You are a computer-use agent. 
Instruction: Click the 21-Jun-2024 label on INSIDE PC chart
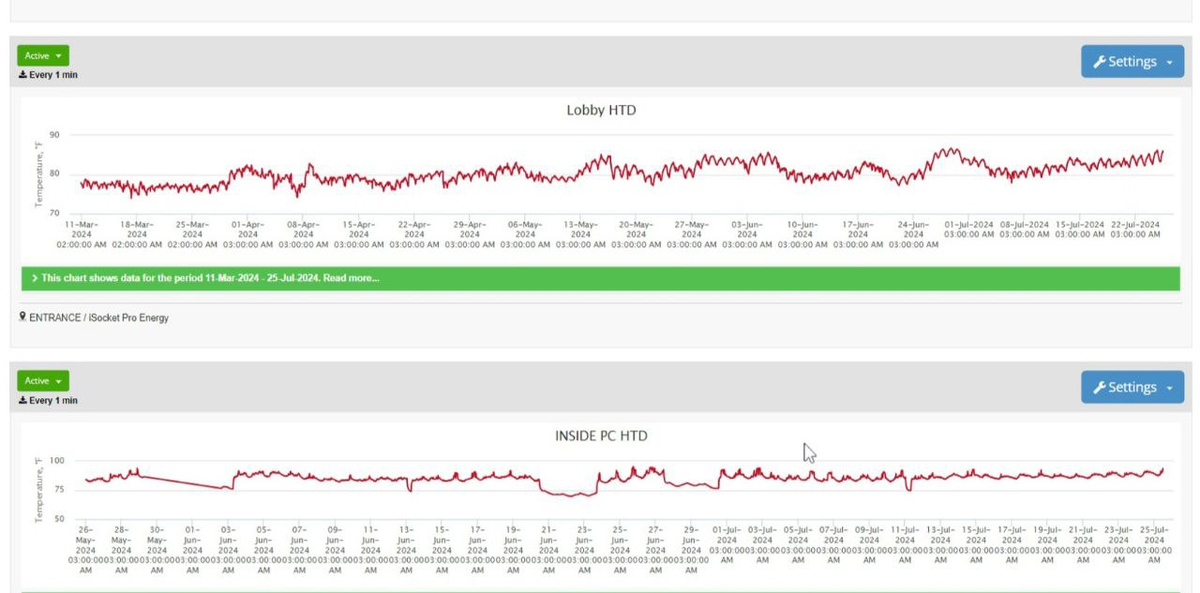coord(548,550)
